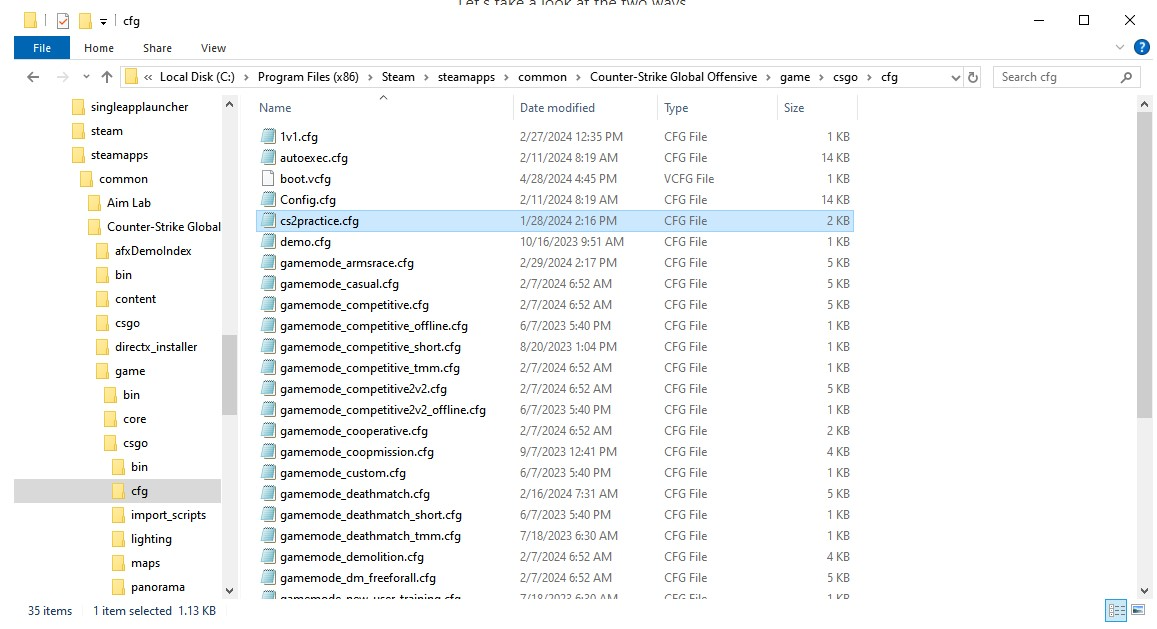Screen dimensions: 1157x629
Task: Expand the csgo breadcrumb arrow
Action: click(x=869, y=77)
